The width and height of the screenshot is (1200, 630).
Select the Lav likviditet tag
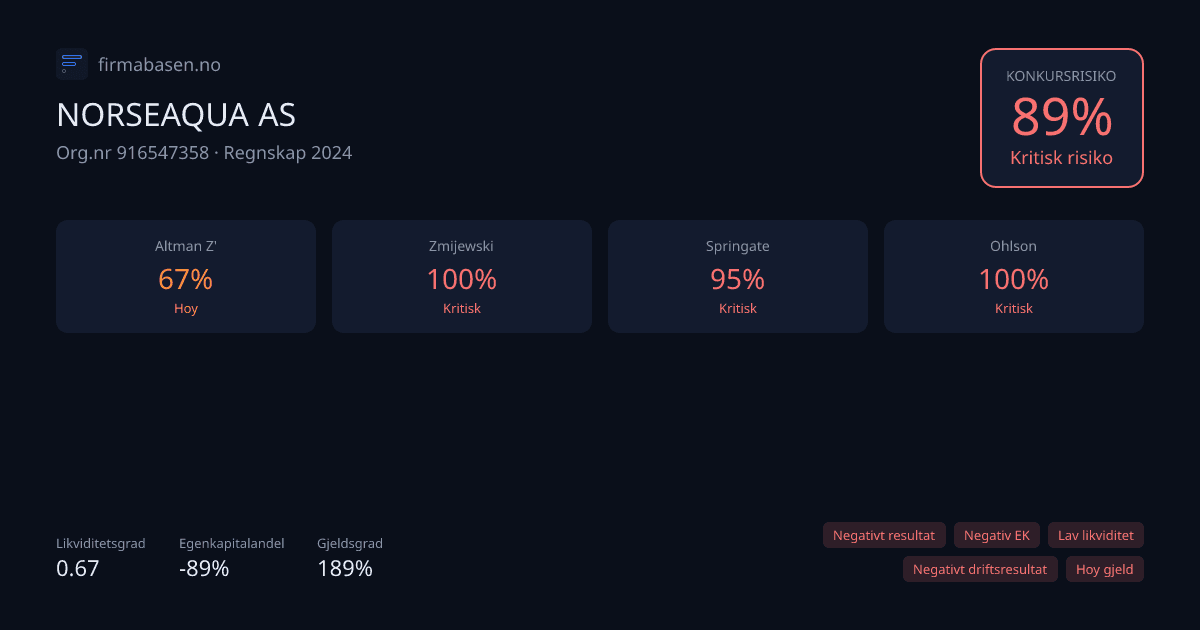click(x=1095, y=535)
